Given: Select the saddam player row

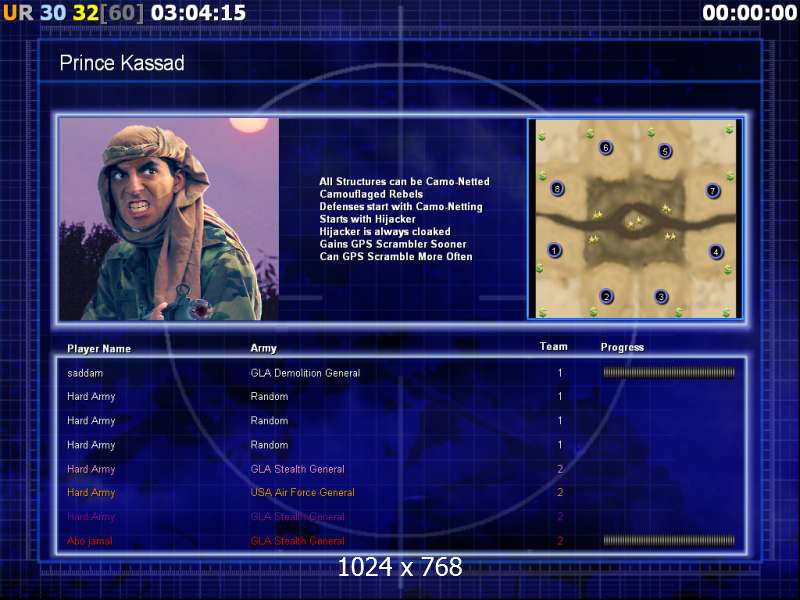Looking at the screenshot, I should pos(401,373).
